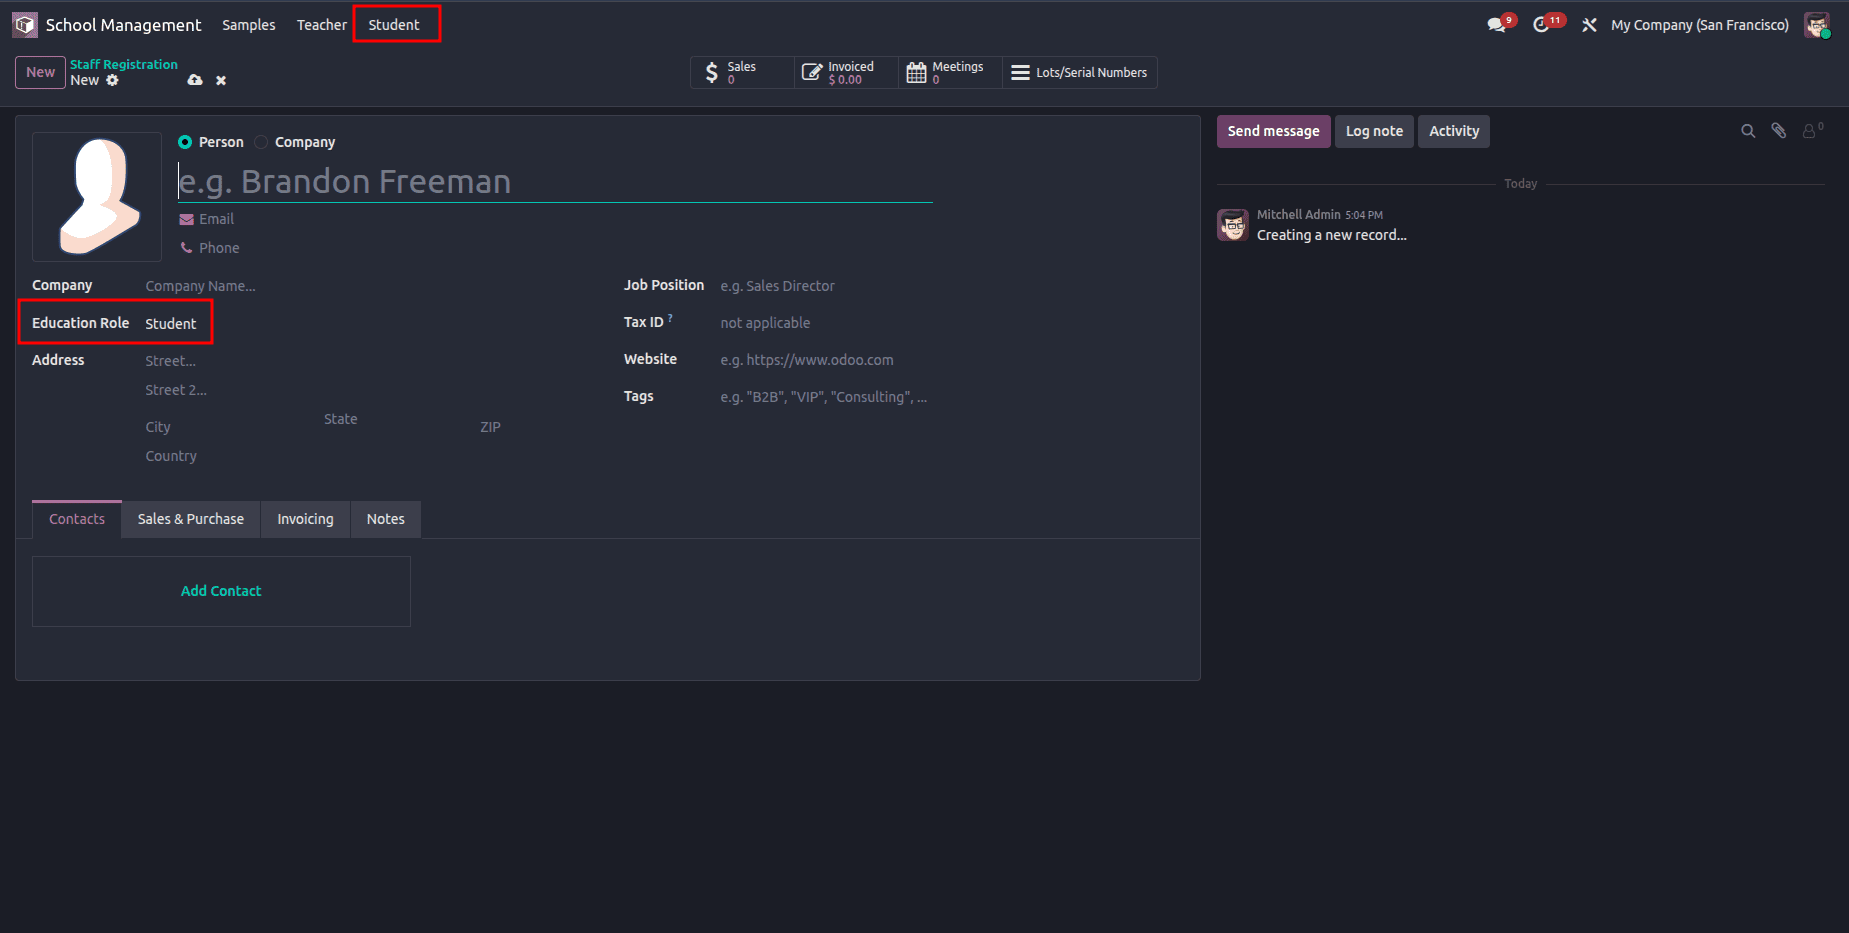Open the Samples menu
The height and width of the screenshot is (933, 1849).
tap(249, 25)
